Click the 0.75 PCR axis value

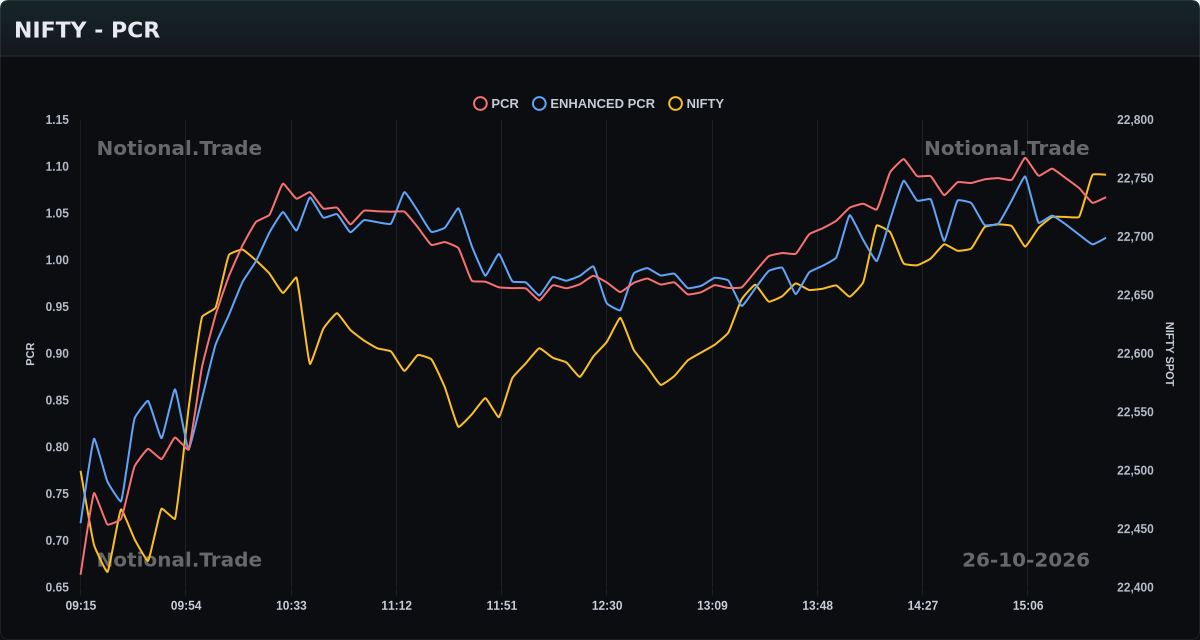(x=57, y=494)
